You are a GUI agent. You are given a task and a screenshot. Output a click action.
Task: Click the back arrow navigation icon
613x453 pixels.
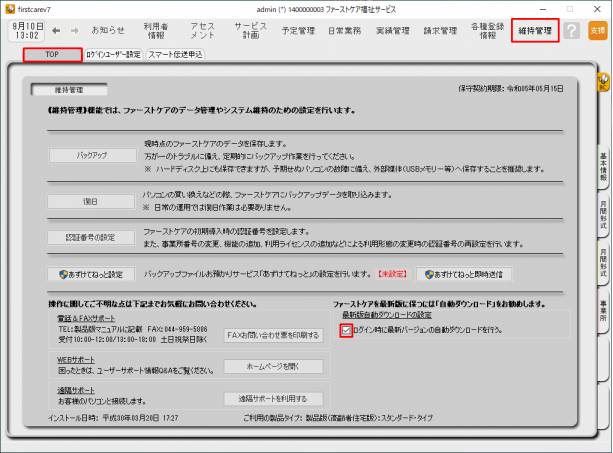pyautogui.click(x=56, y=31)
